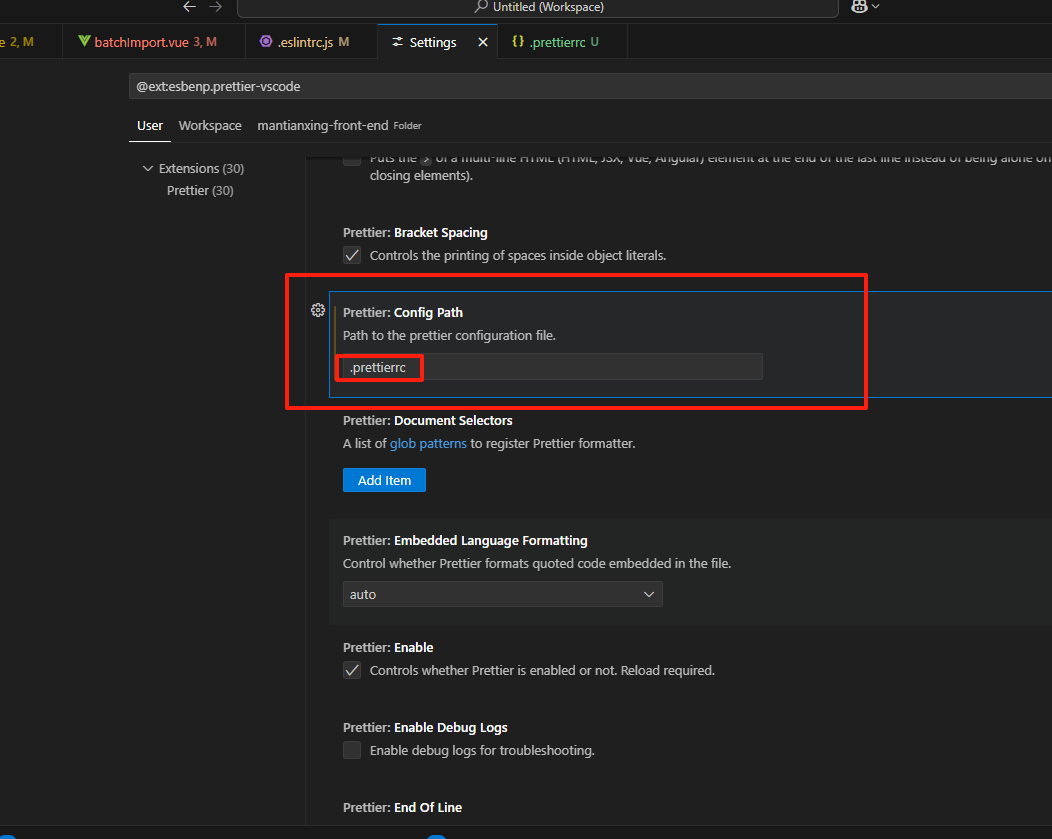Click the gear icon on the Settings tab
The image size is (1052, 839).
click(399, 42)
